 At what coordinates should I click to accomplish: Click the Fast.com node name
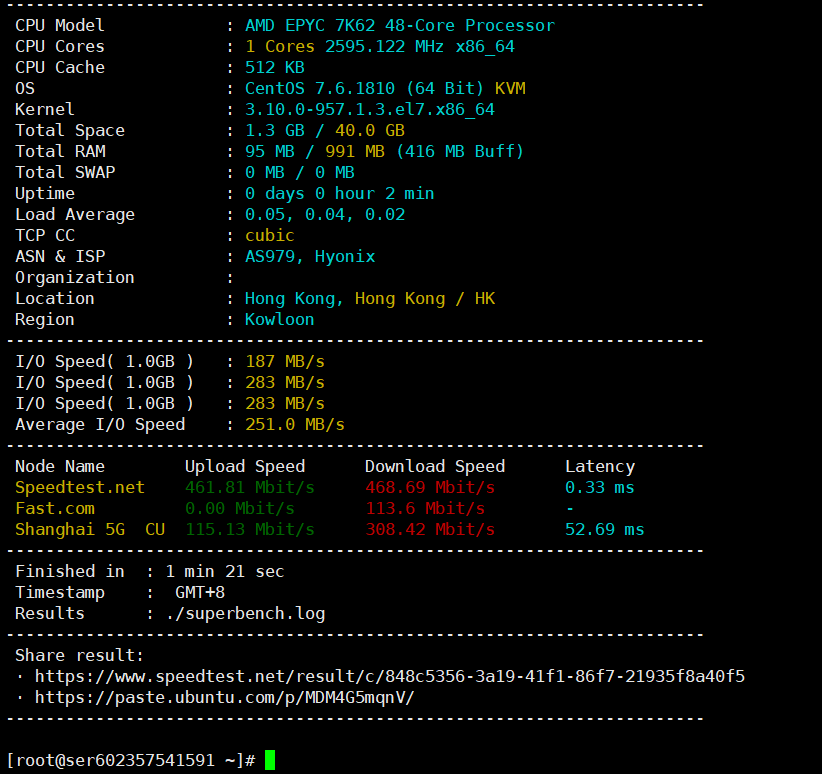(54, 509)
